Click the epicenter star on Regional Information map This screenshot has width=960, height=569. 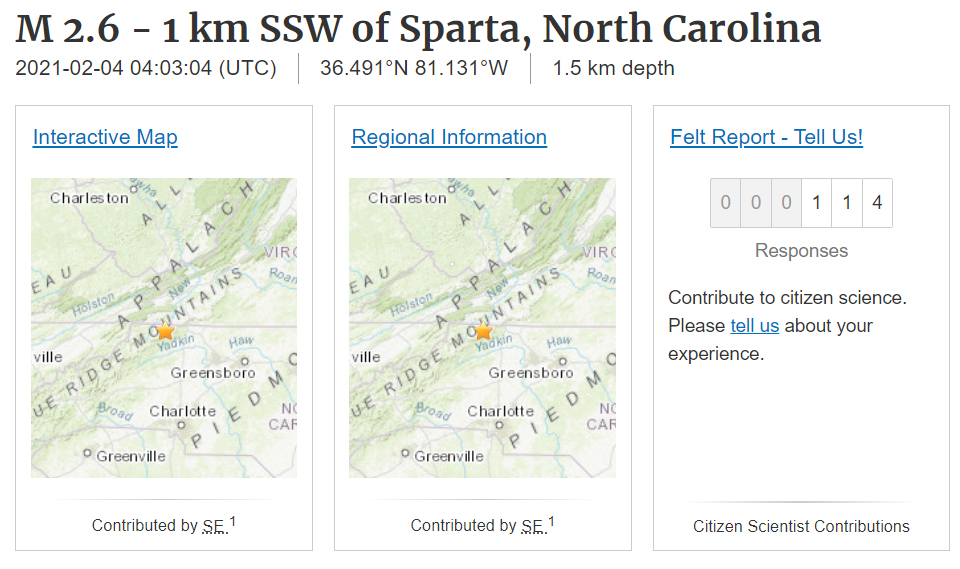pyautogui.click(x=484, y=331)
